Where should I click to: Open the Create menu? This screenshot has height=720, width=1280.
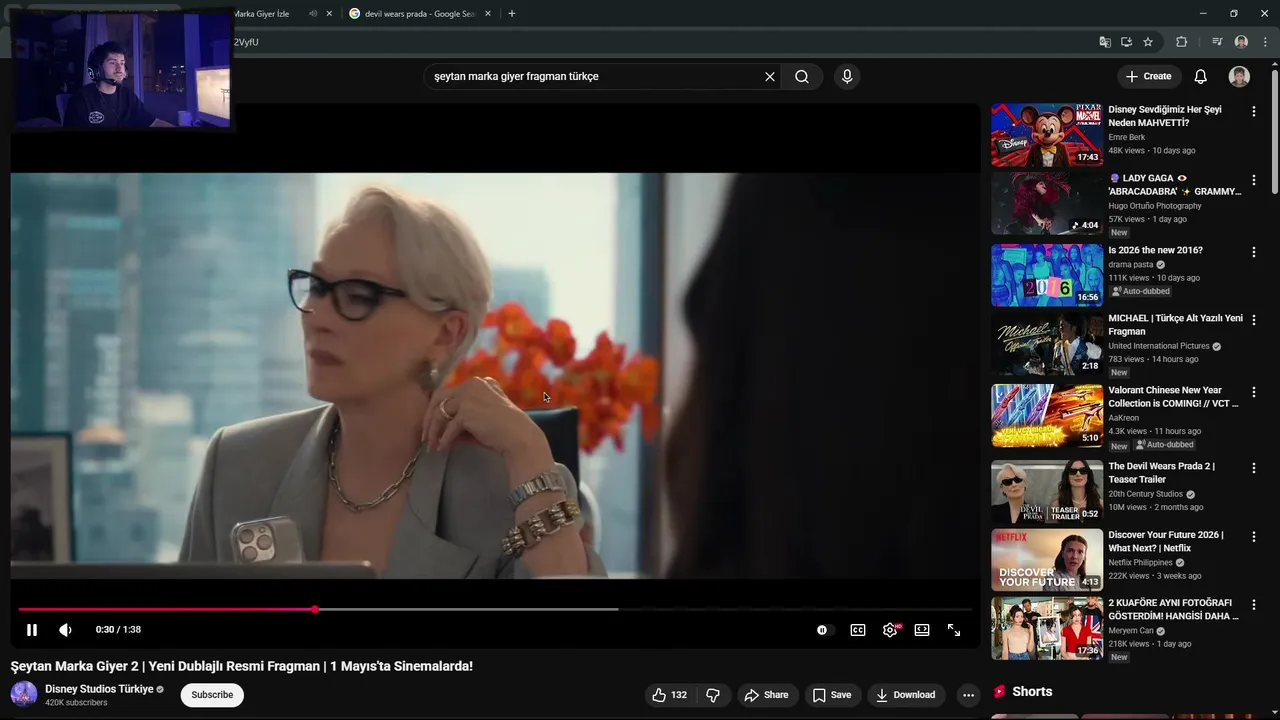coord(1148,77)
